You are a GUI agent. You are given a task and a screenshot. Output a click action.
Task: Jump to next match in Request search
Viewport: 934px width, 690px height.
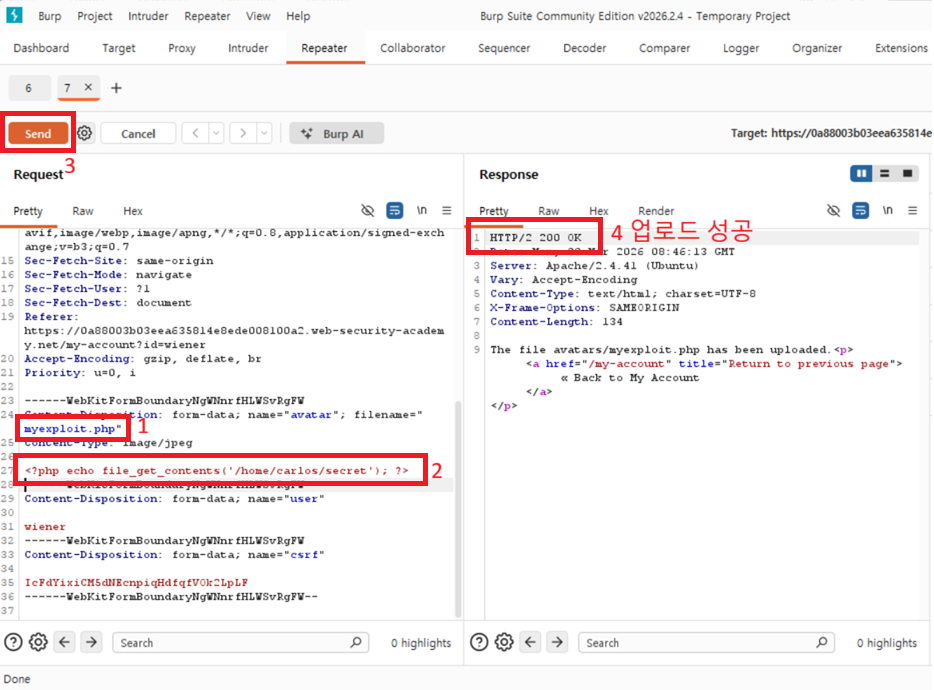click(x=91, y=642)
